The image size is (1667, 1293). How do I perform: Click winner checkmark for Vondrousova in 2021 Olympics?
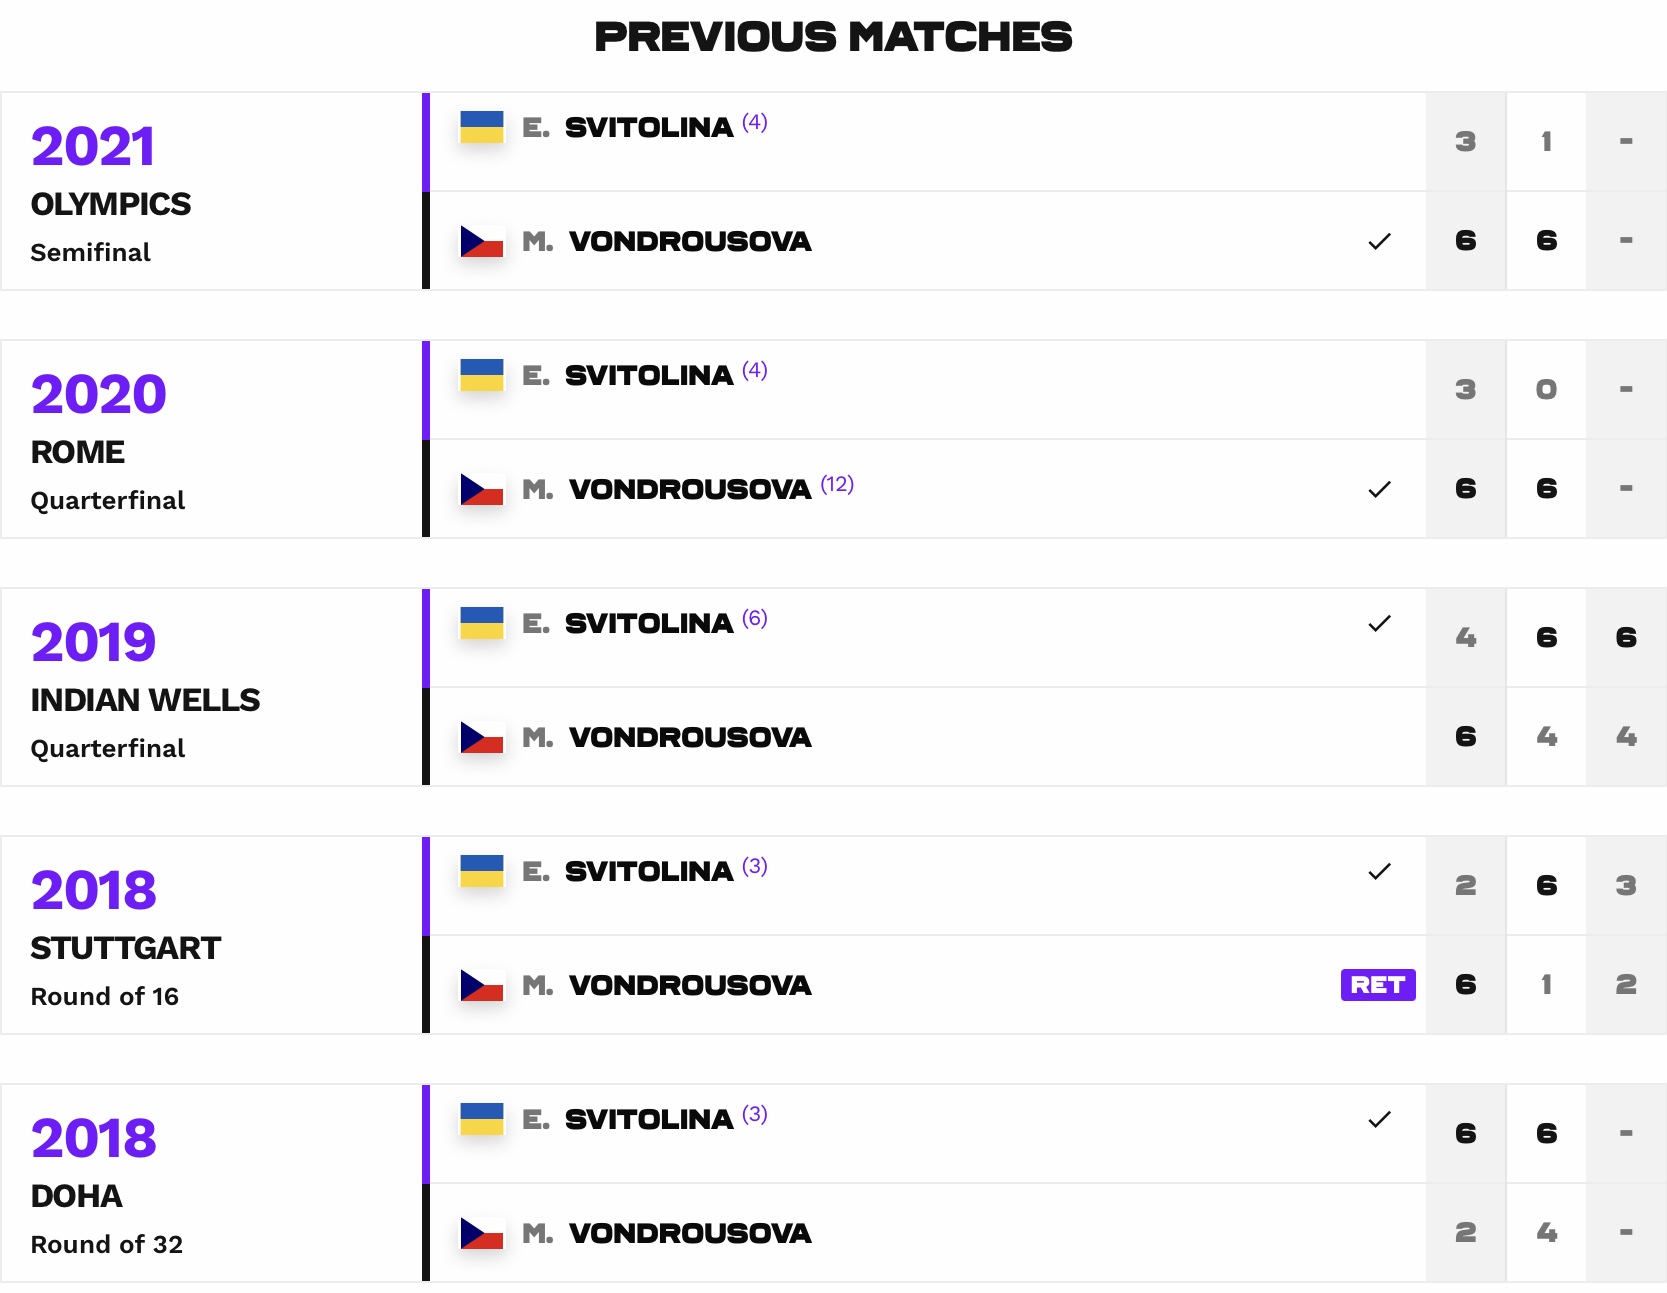click(1379, 241)
